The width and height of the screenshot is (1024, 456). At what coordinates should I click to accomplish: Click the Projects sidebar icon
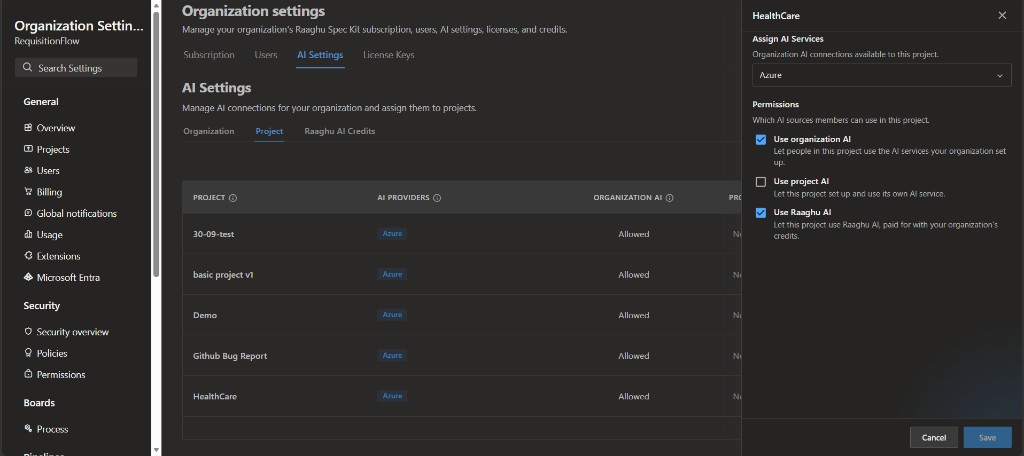click(28, 149)
